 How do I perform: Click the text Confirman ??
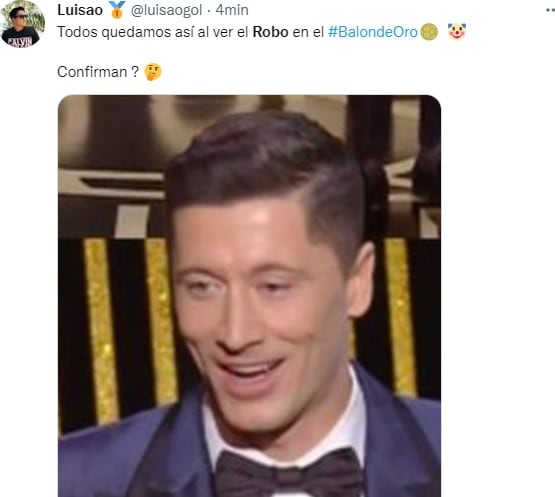[98, 72]
